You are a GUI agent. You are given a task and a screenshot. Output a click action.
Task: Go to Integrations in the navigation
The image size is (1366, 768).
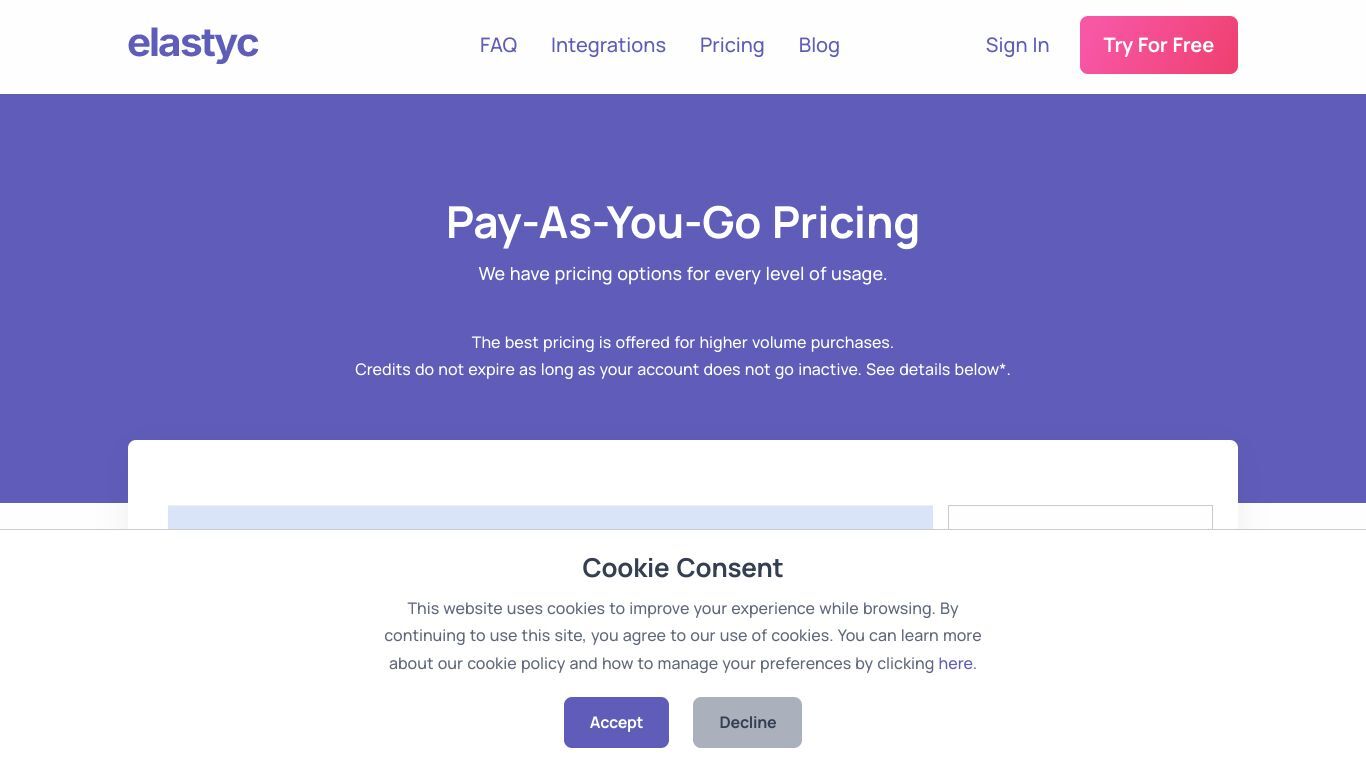pos(608,45)
